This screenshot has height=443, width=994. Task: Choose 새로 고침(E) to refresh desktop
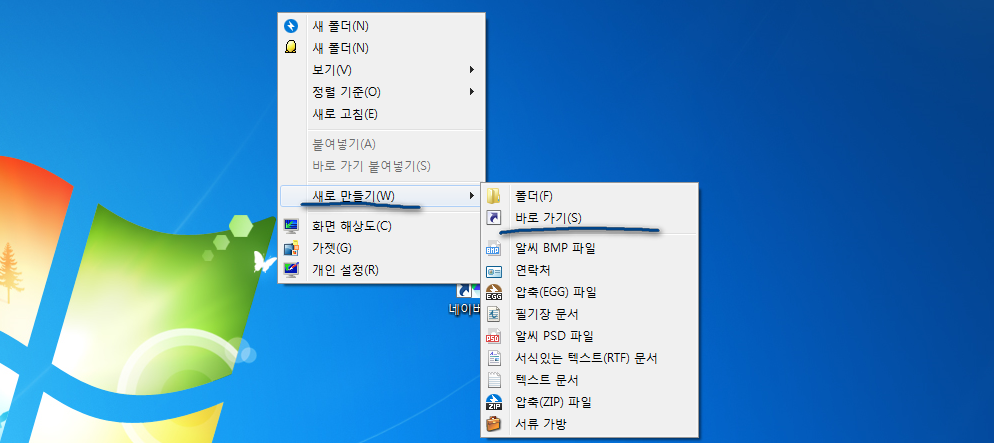(382, 114)
